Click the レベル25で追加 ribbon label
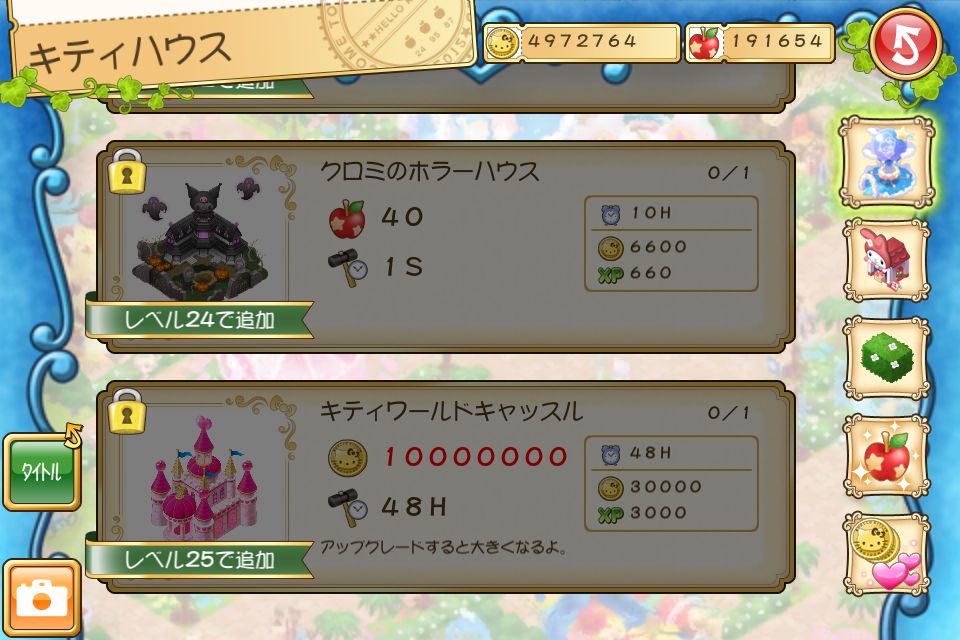Viewport: 960px width, 640px height. coord(200,560)
